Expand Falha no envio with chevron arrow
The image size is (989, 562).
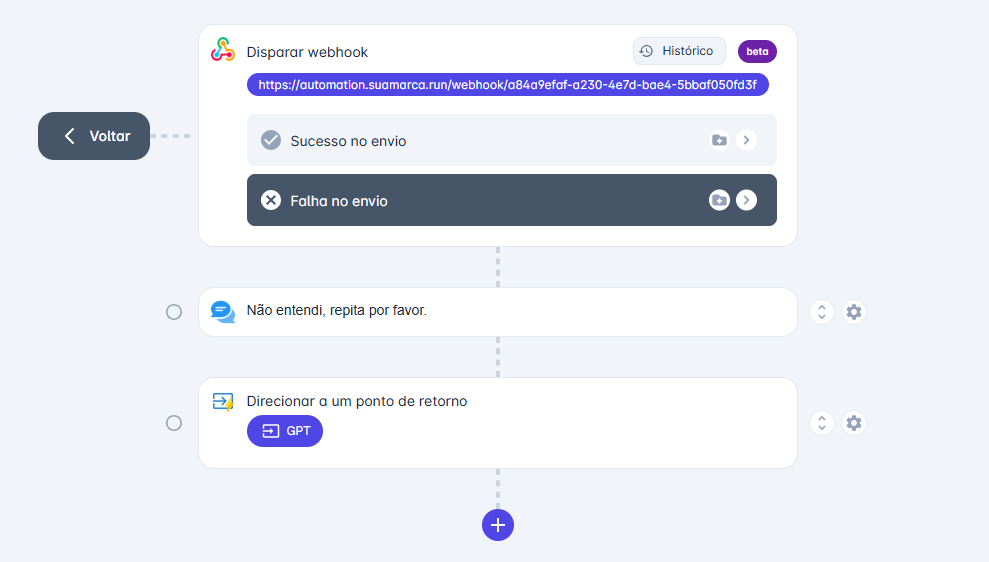(x=746, y=201)
